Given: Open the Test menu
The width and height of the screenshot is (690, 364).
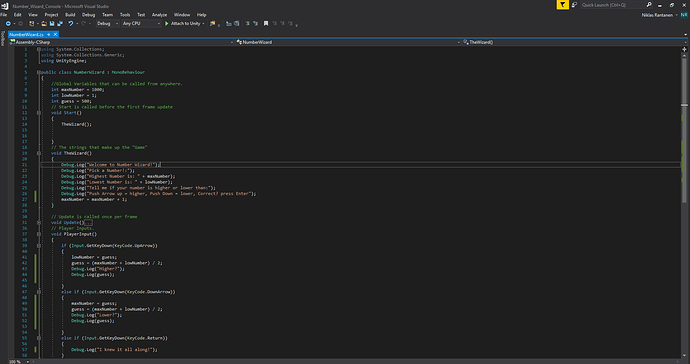Looking at the screenshot, I should (141, 15).
